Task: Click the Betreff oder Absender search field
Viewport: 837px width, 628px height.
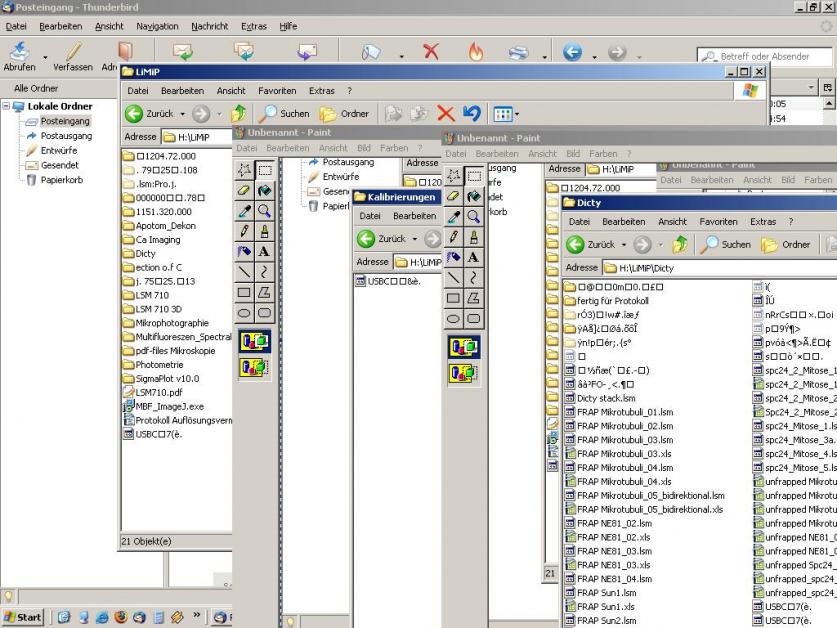Action: [x=770, y=56]
